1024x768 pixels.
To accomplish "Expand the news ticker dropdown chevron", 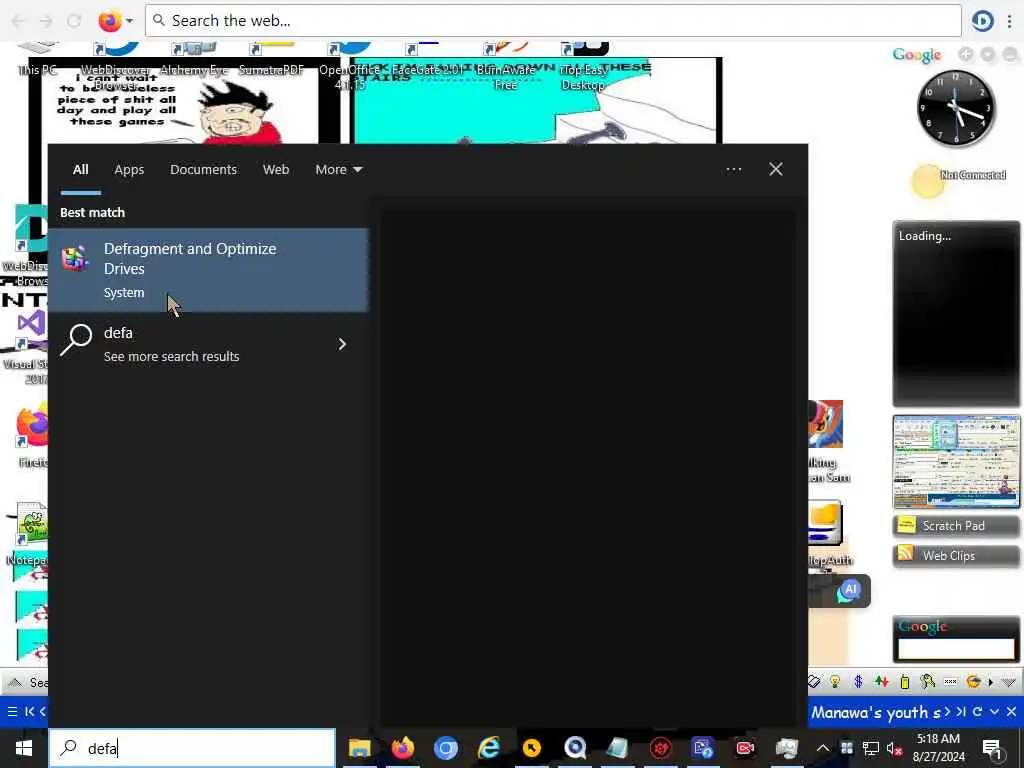I will click(994, 711).
